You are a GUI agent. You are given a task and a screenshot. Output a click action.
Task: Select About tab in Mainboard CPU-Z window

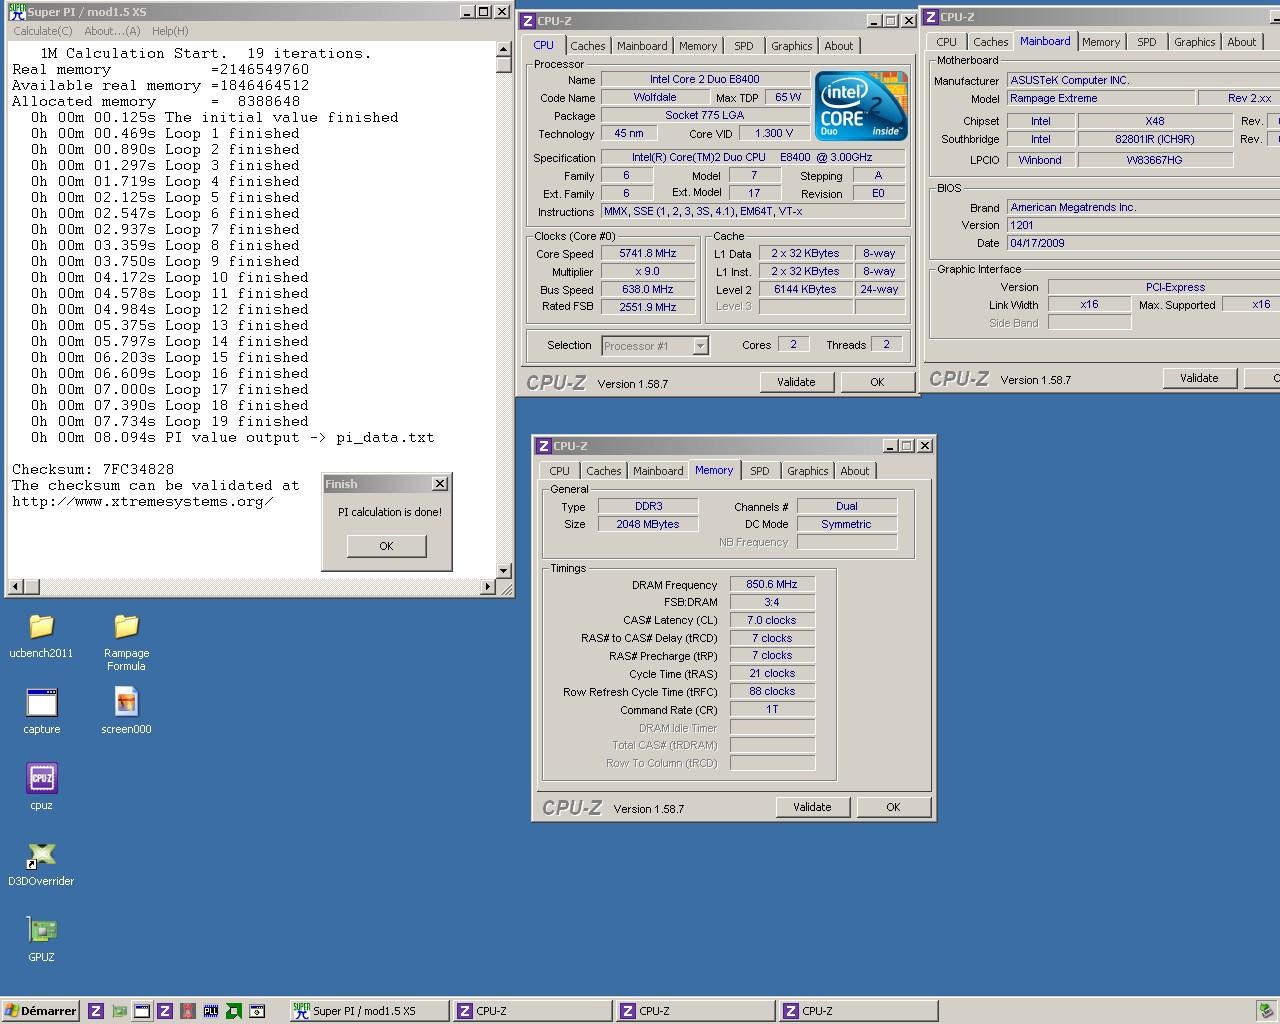1242,42
